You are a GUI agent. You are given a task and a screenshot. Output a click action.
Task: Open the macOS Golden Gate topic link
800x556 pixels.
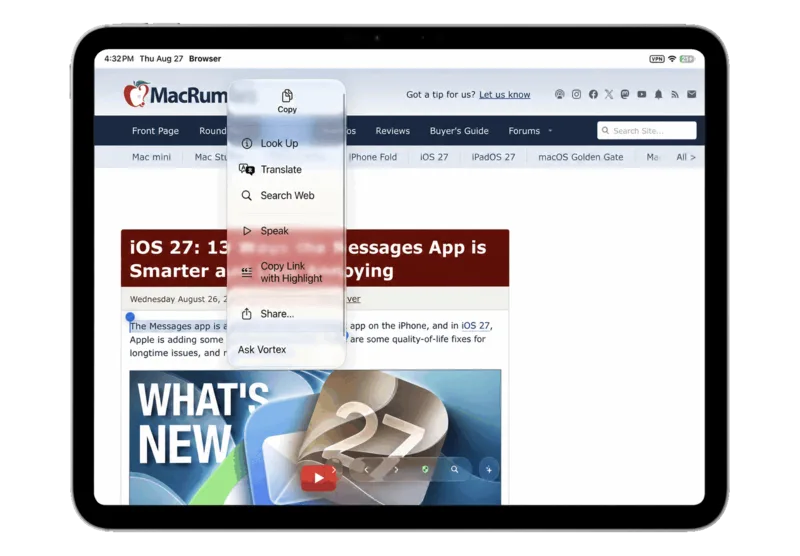tap(581, 157)
